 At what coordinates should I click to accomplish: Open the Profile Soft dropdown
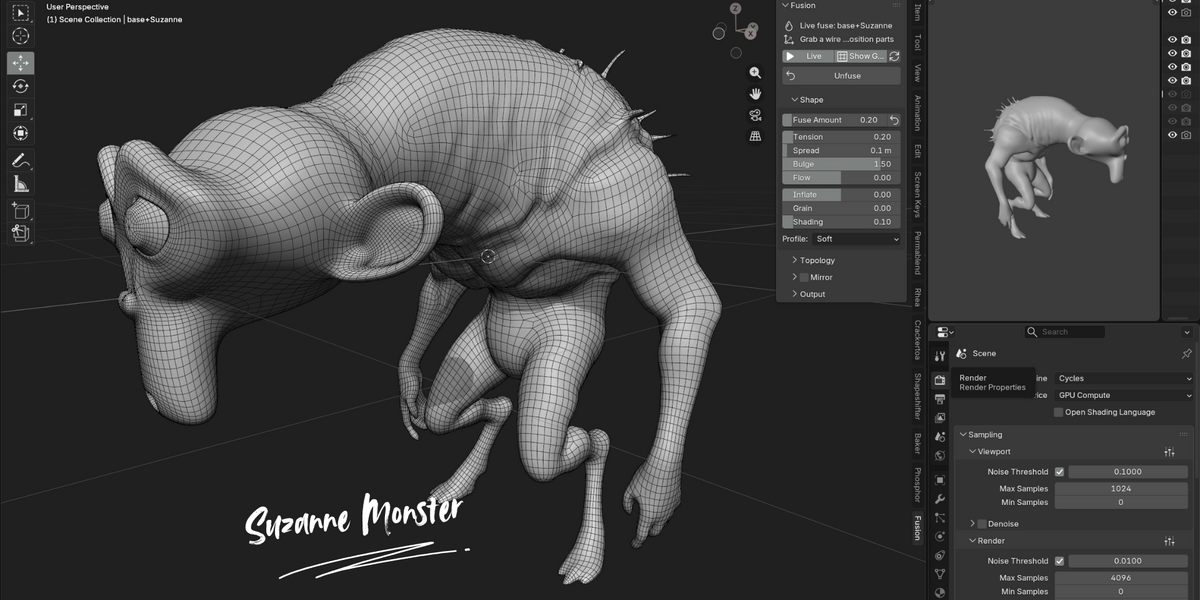[857, 239]
